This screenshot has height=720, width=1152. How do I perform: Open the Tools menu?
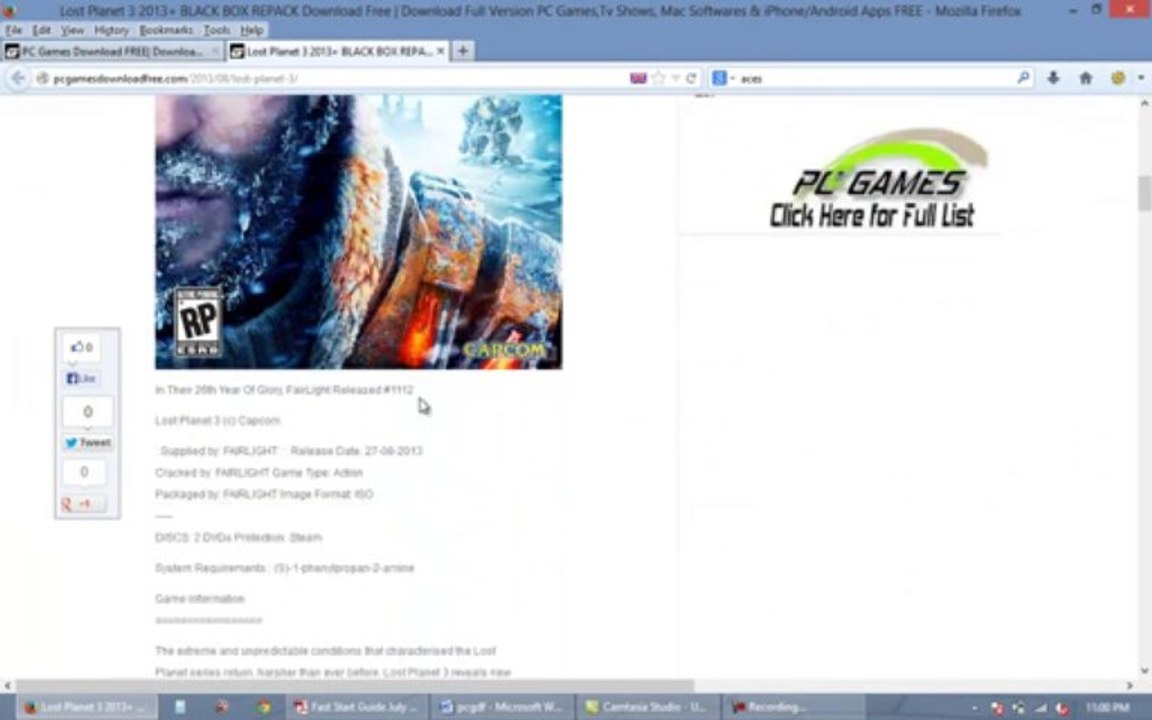point(216,30)
